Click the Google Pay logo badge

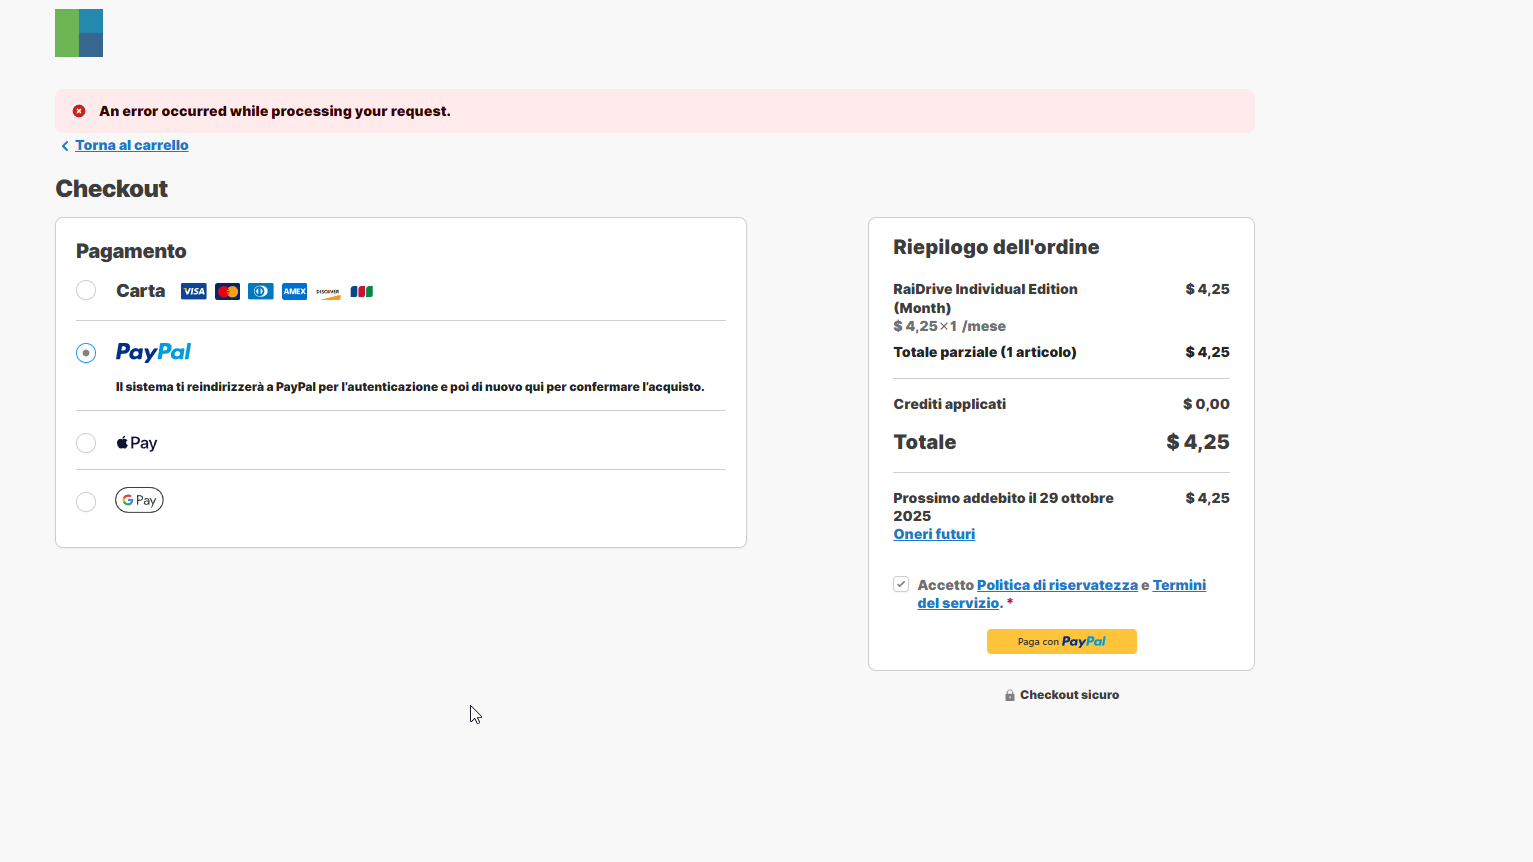[139, 500]
